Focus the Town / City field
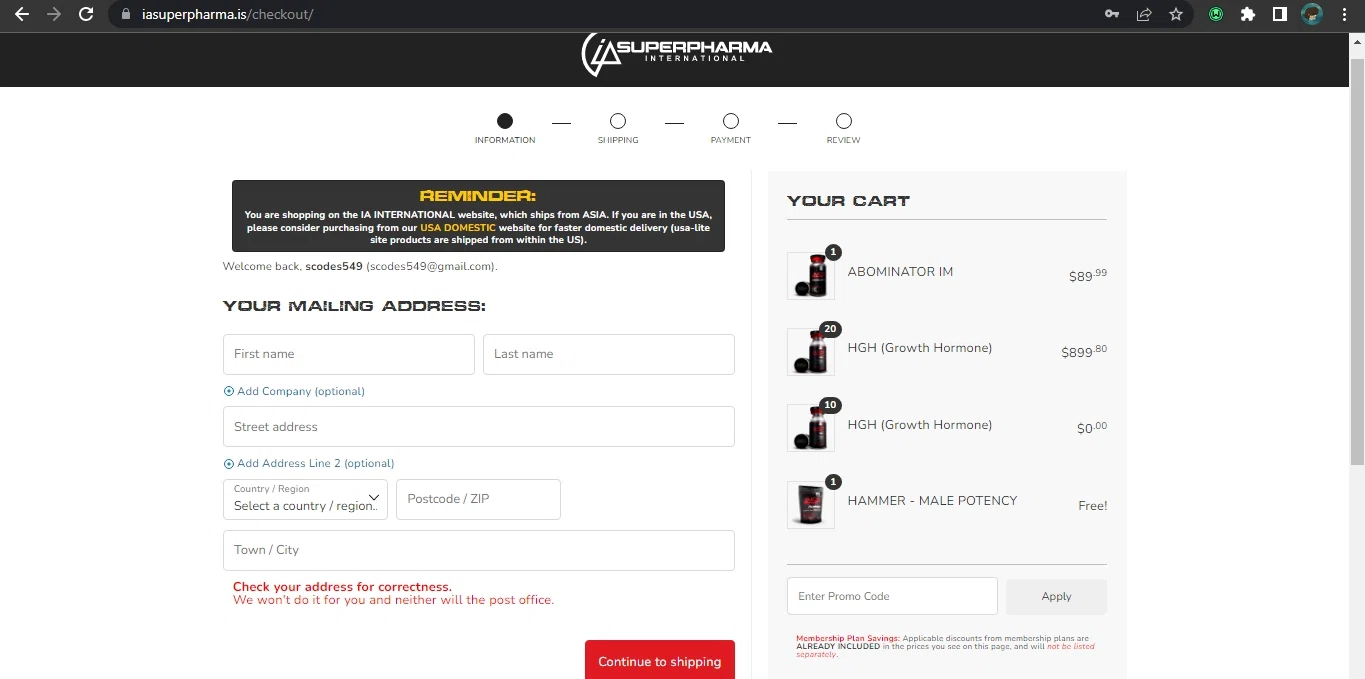The image size is (1365, 679). [479, 550]
